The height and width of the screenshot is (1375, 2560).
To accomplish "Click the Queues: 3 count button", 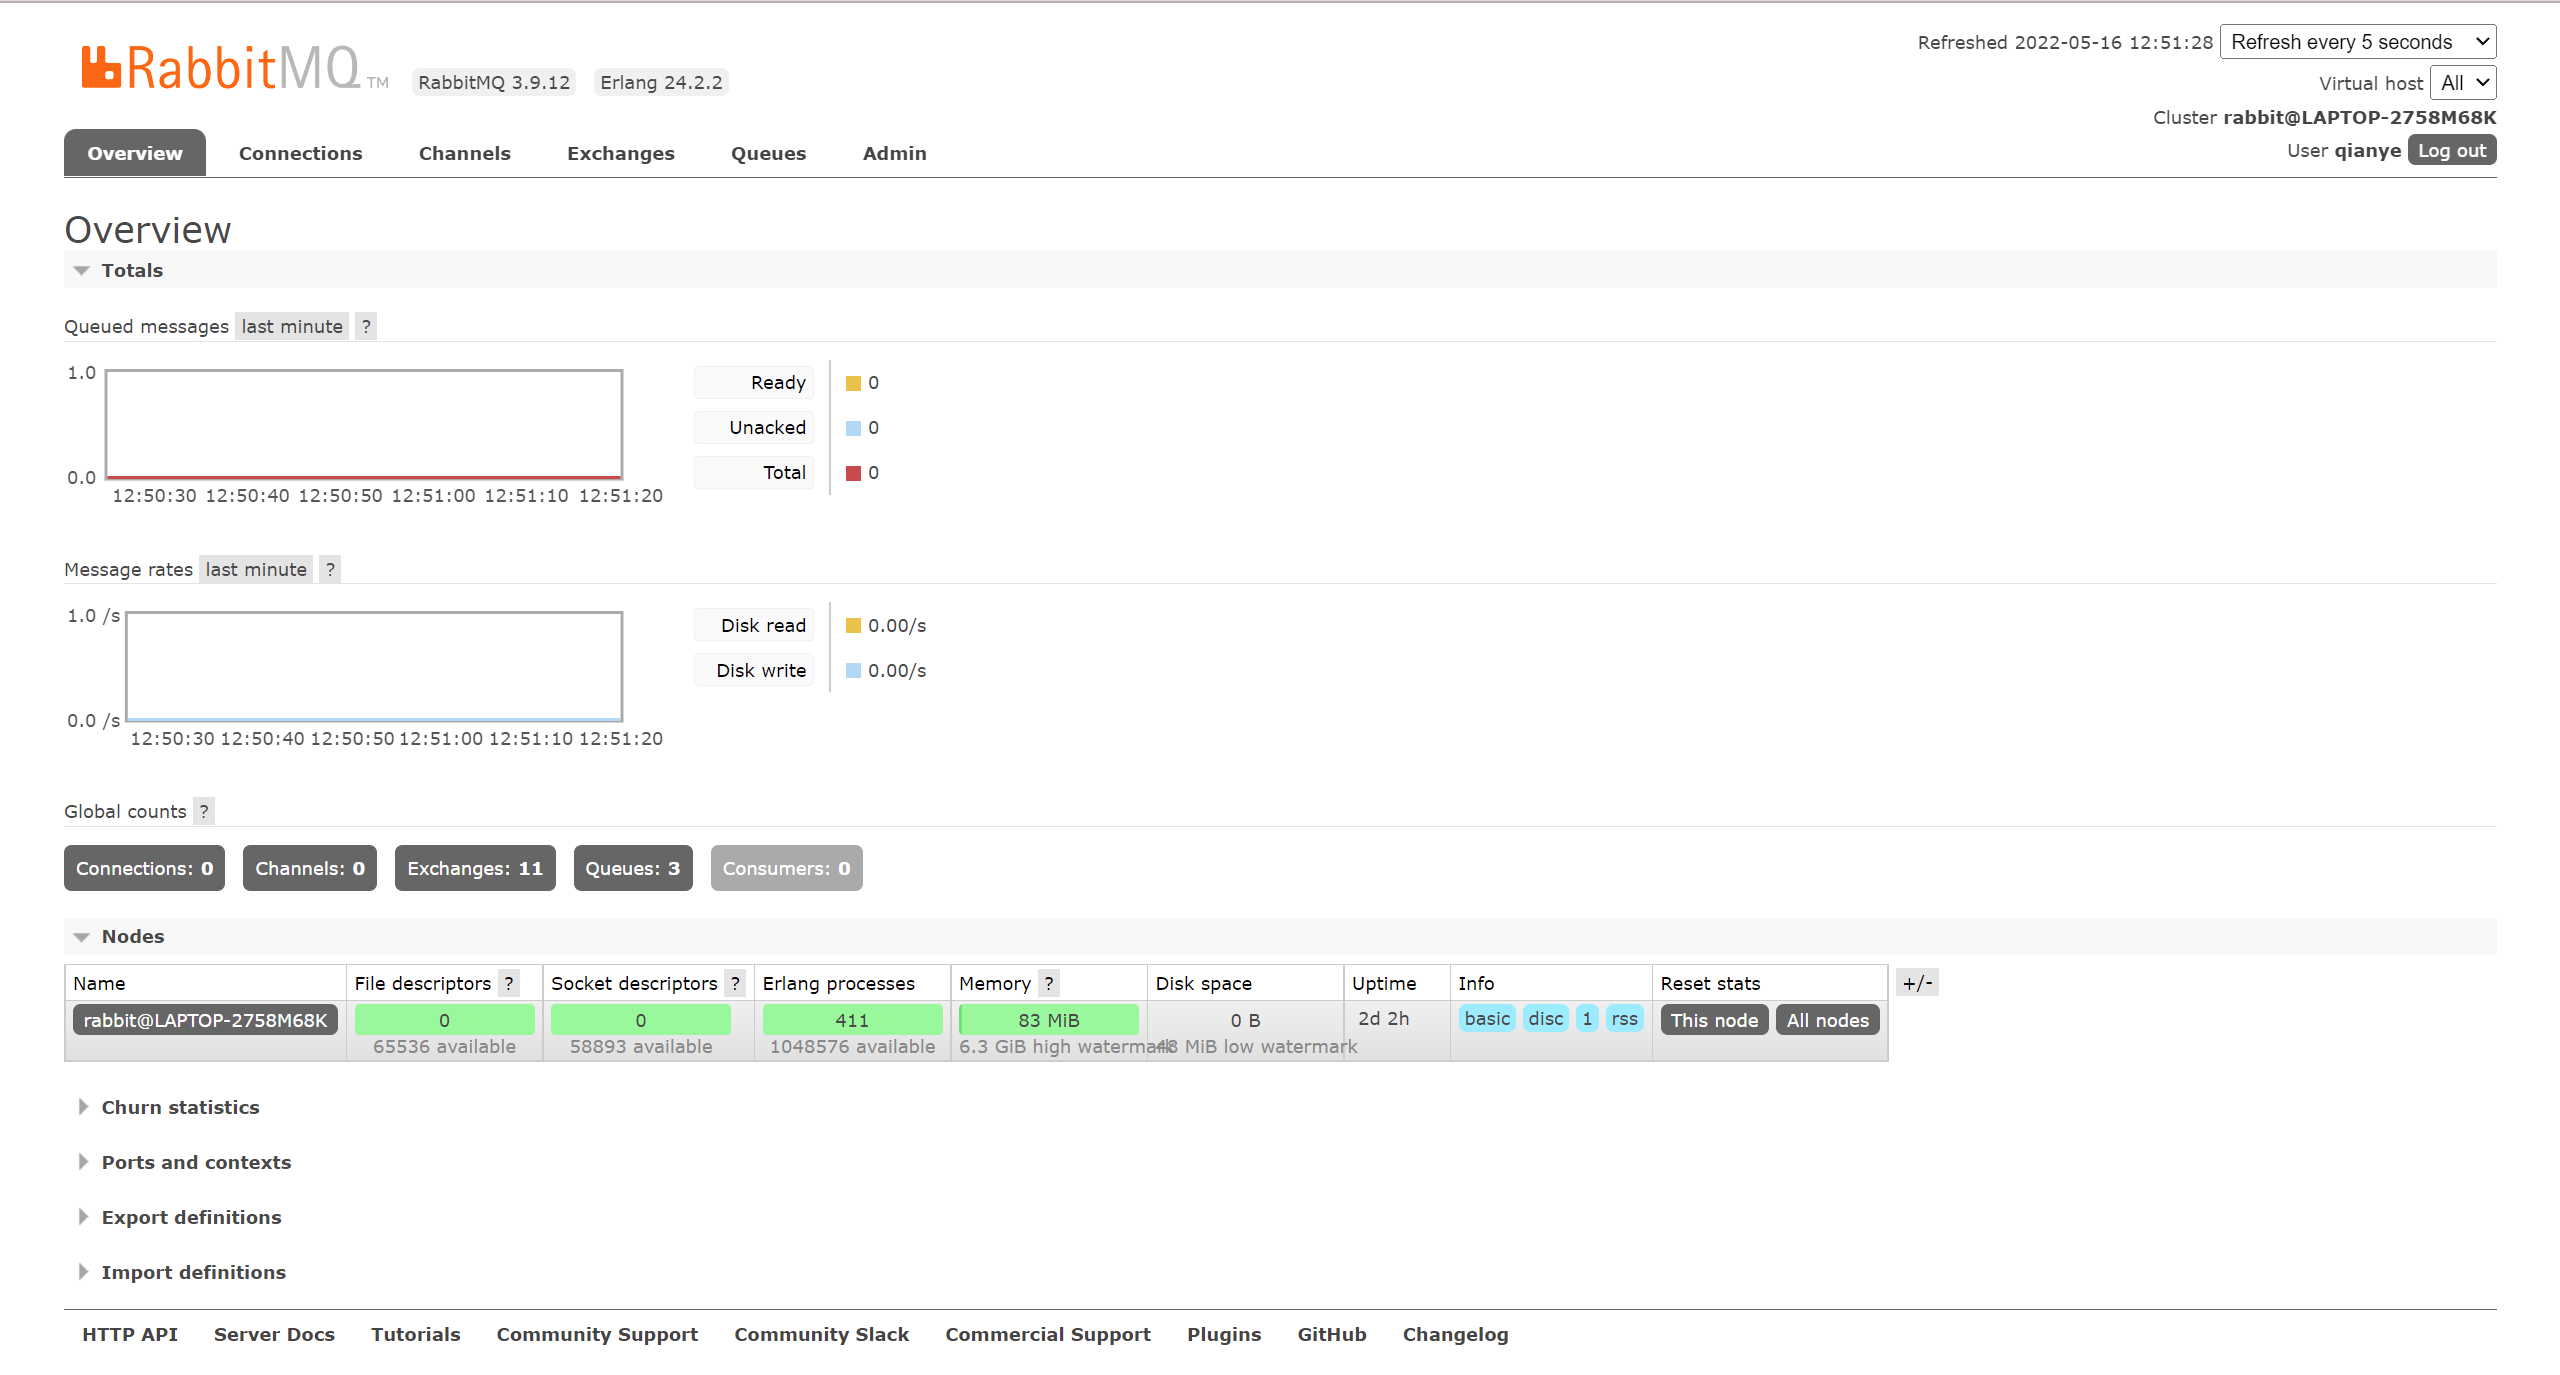I will pyautogui.click(x=633, y=868).
